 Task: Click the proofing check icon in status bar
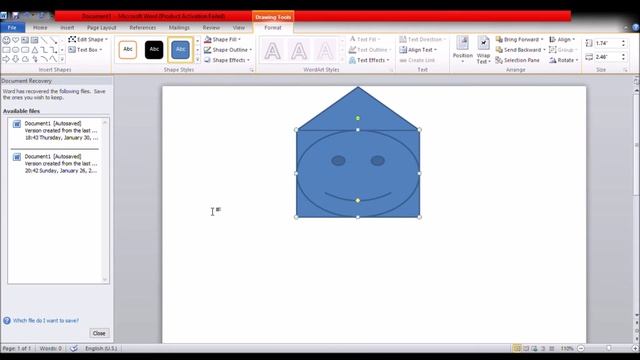(x=74, y=349)
